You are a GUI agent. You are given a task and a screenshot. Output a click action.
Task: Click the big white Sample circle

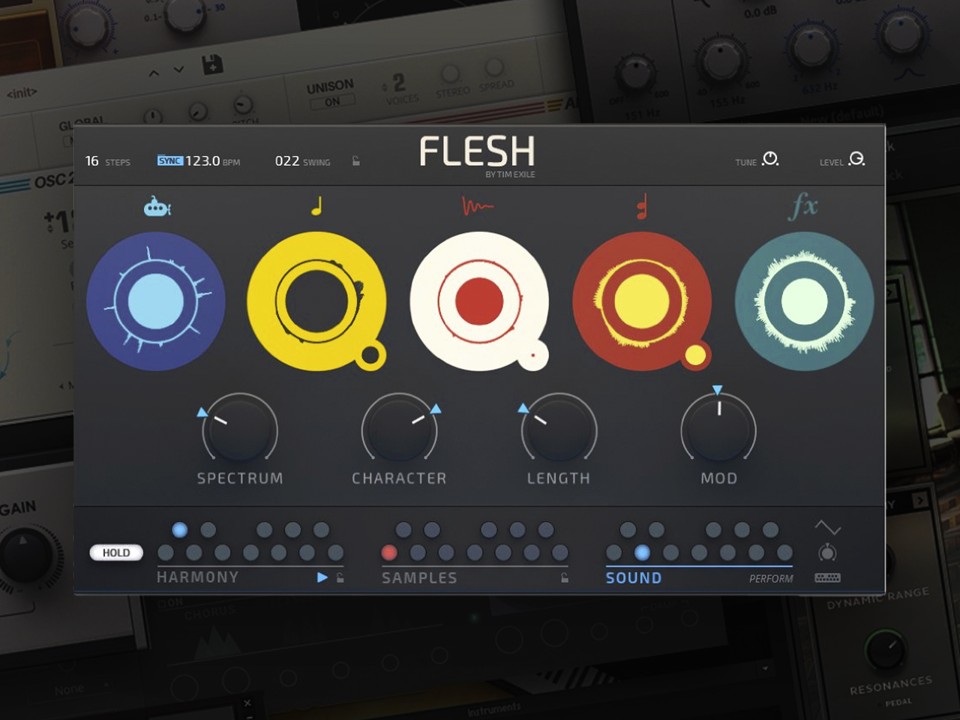pyautogui.click(x=479, y=301)
